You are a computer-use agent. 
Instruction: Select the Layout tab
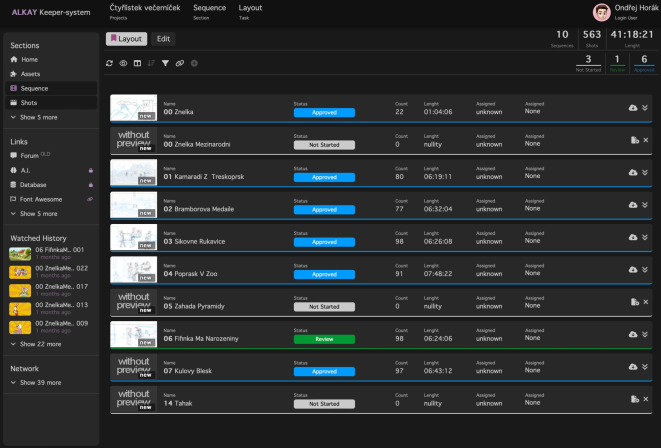[x=126, y=39]
